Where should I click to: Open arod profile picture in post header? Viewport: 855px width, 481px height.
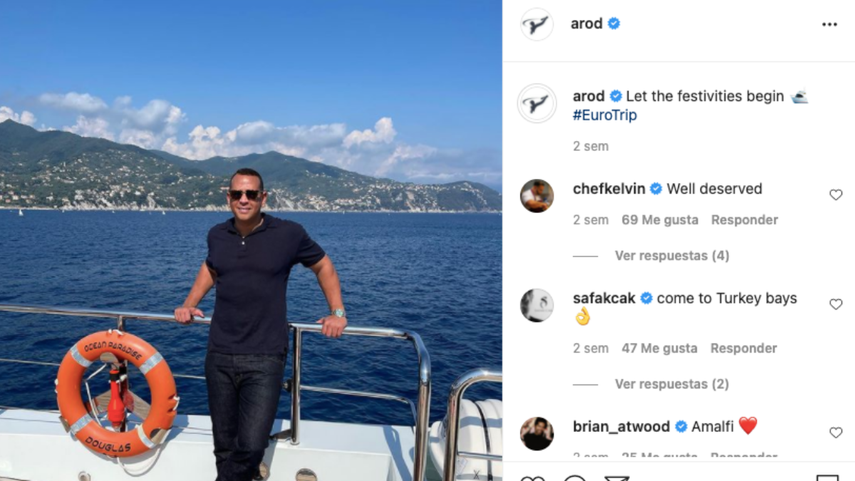[x=537, y=24]
